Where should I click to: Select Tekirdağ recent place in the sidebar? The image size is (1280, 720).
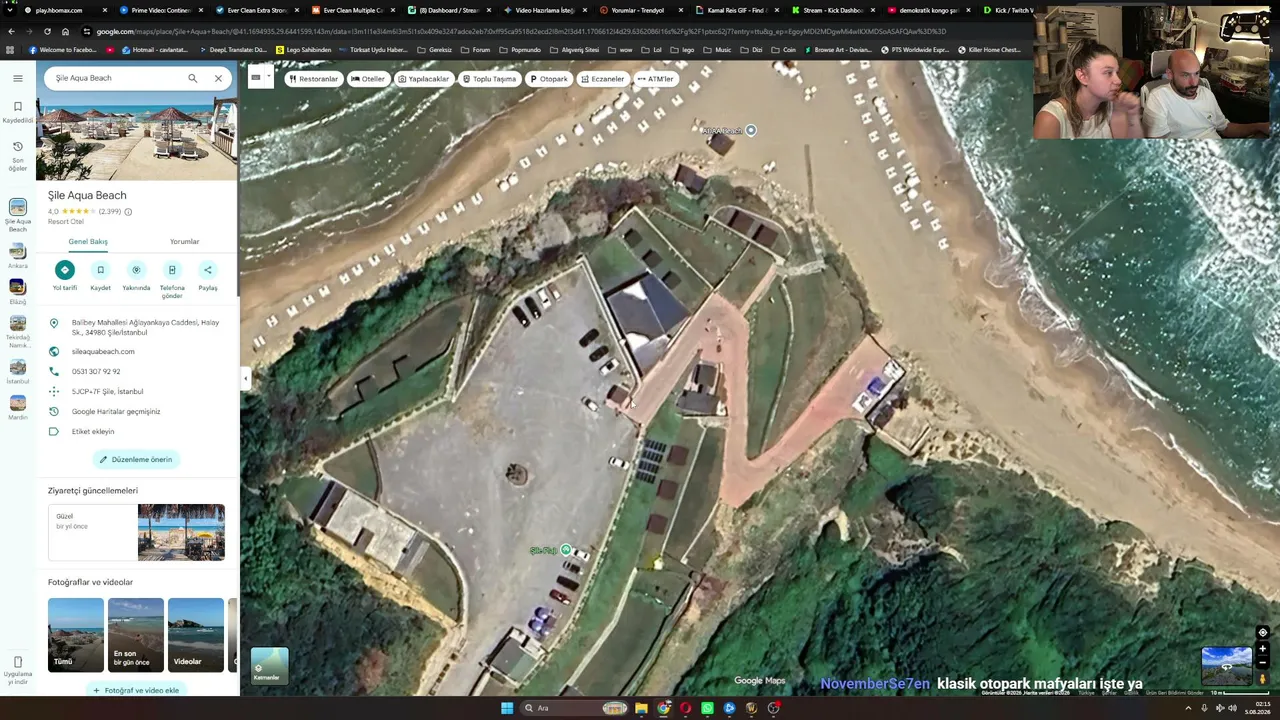tap(18, 332)
